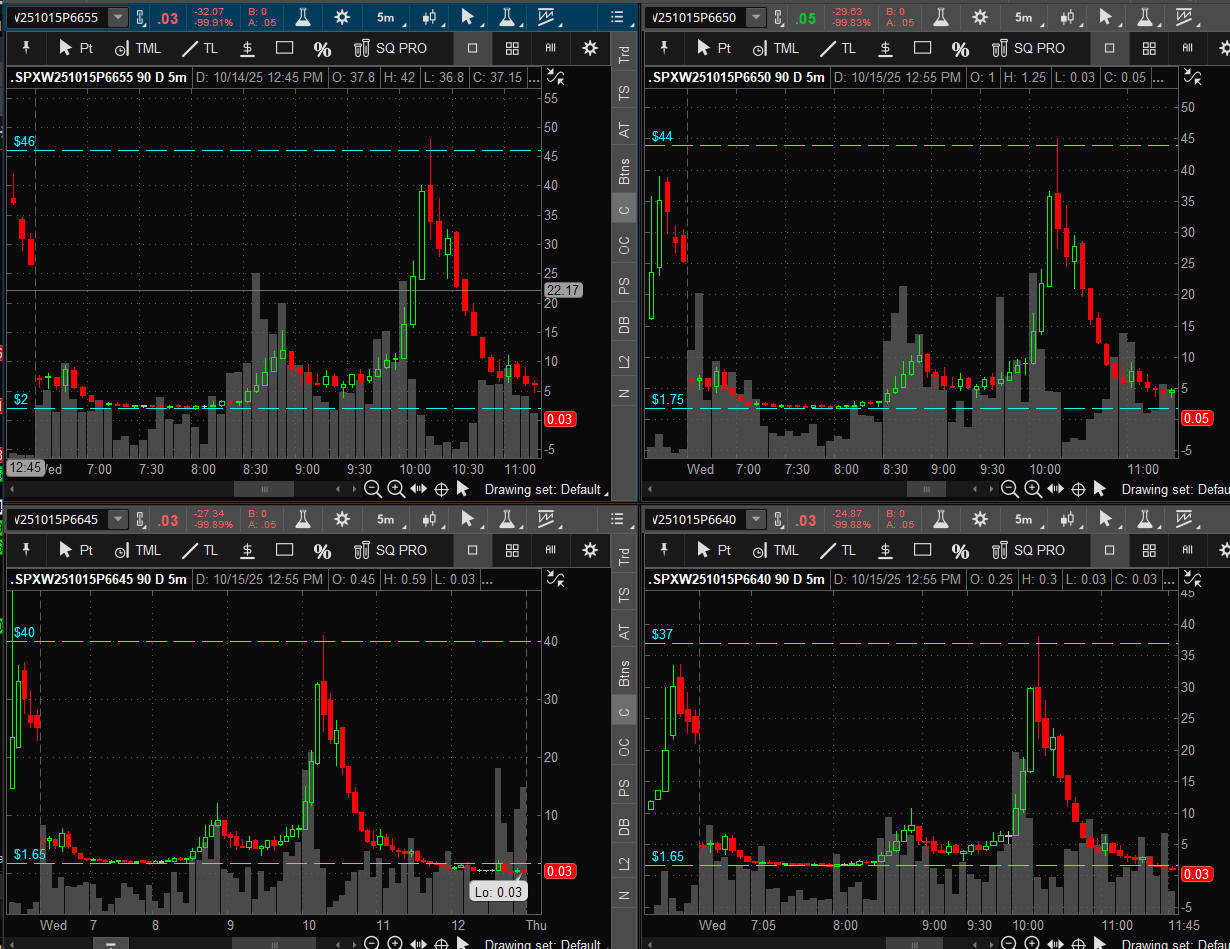Screen dimensions: 1230x949
Task: Click the price level $ tool on P6655 chart
Action: tap(247, 48)
